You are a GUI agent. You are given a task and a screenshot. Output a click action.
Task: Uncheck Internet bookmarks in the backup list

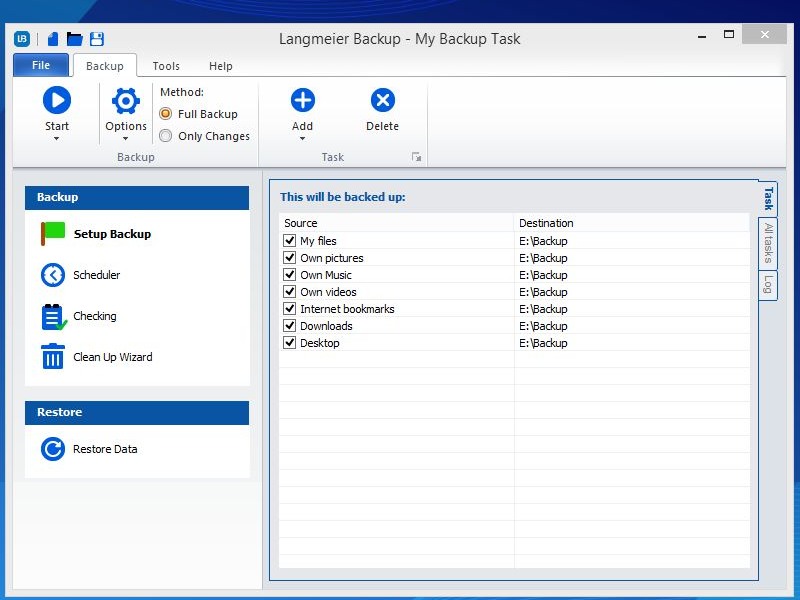[x=289, y=308]
